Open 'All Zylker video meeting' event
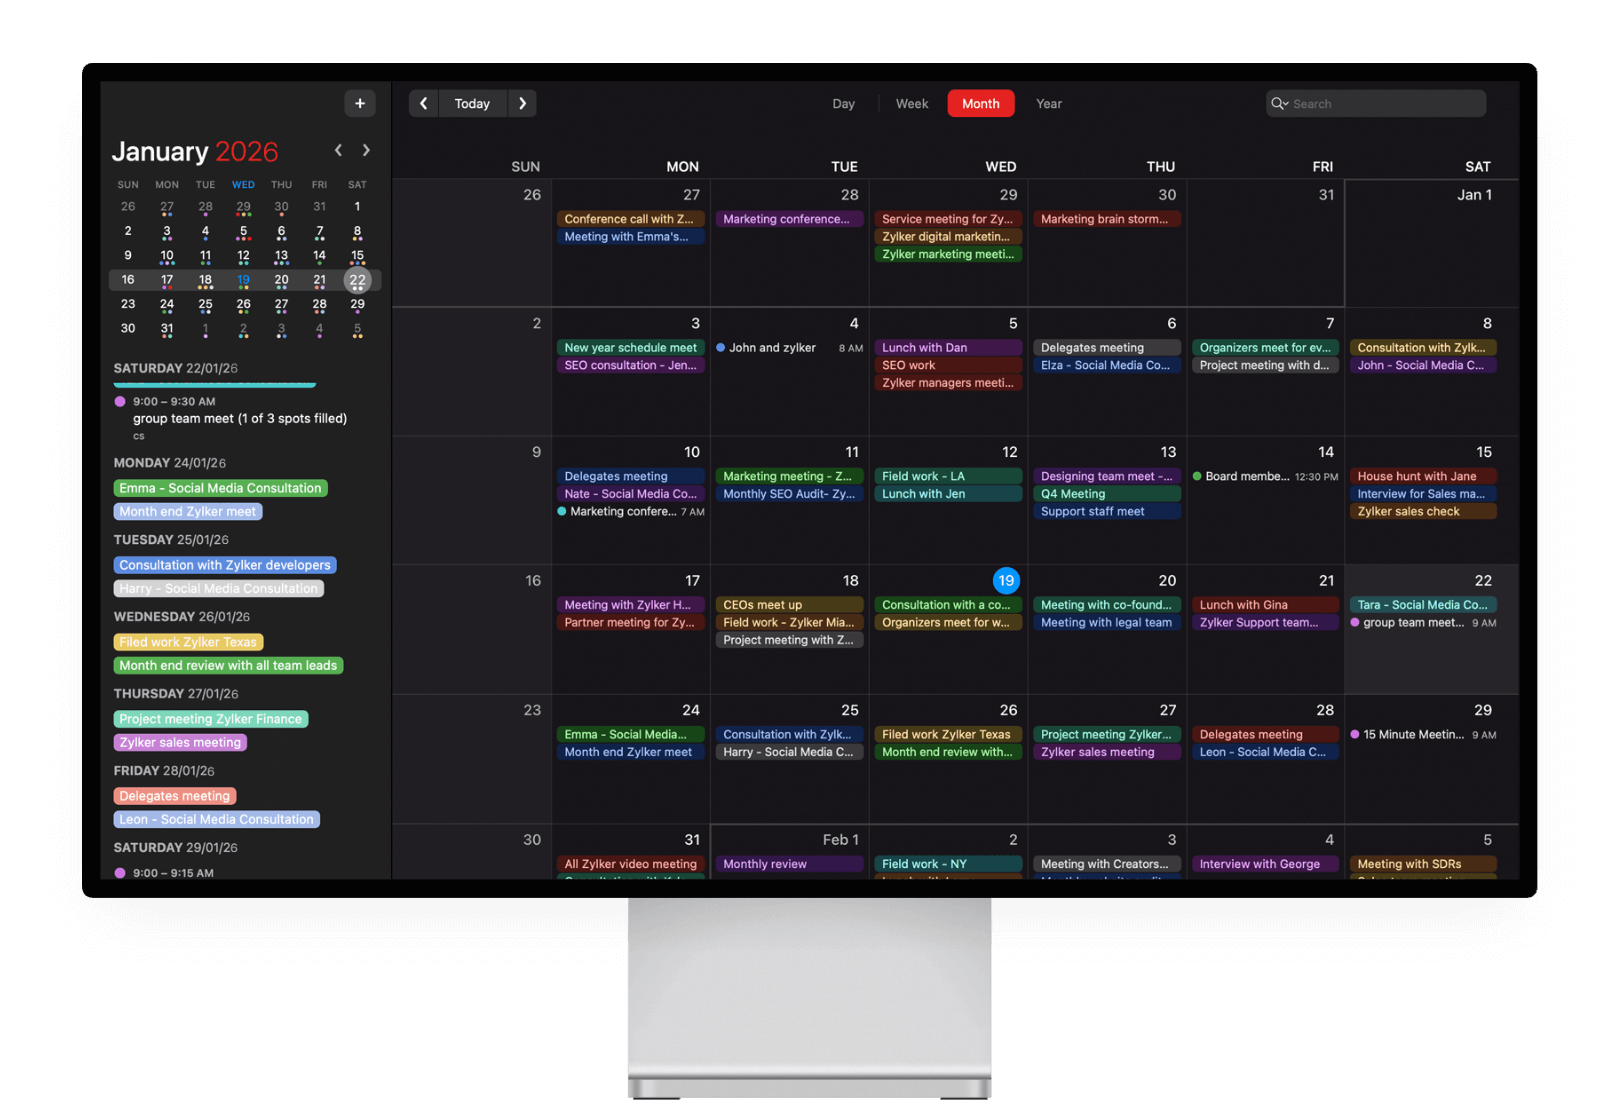The image size is (1621, 1100). click(630, 864)
